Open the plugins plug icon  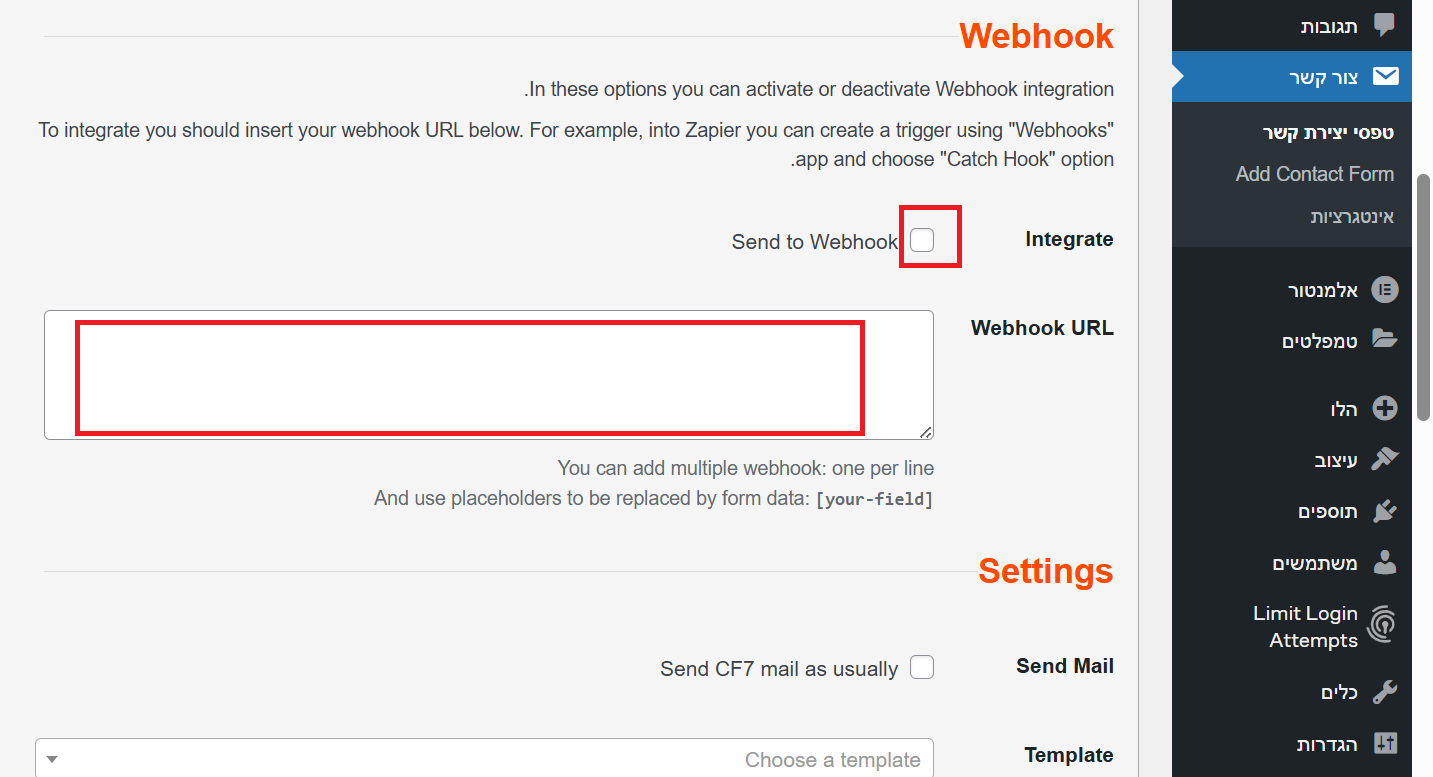click(1384, 511)
